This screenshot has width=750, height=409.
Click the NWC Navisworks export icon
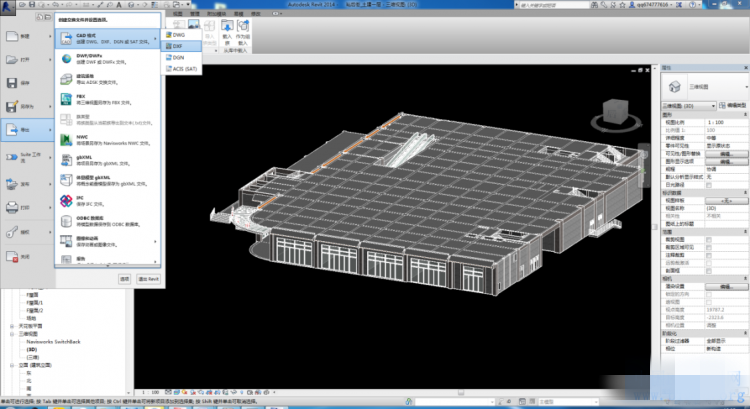click(x=66, y=140)
